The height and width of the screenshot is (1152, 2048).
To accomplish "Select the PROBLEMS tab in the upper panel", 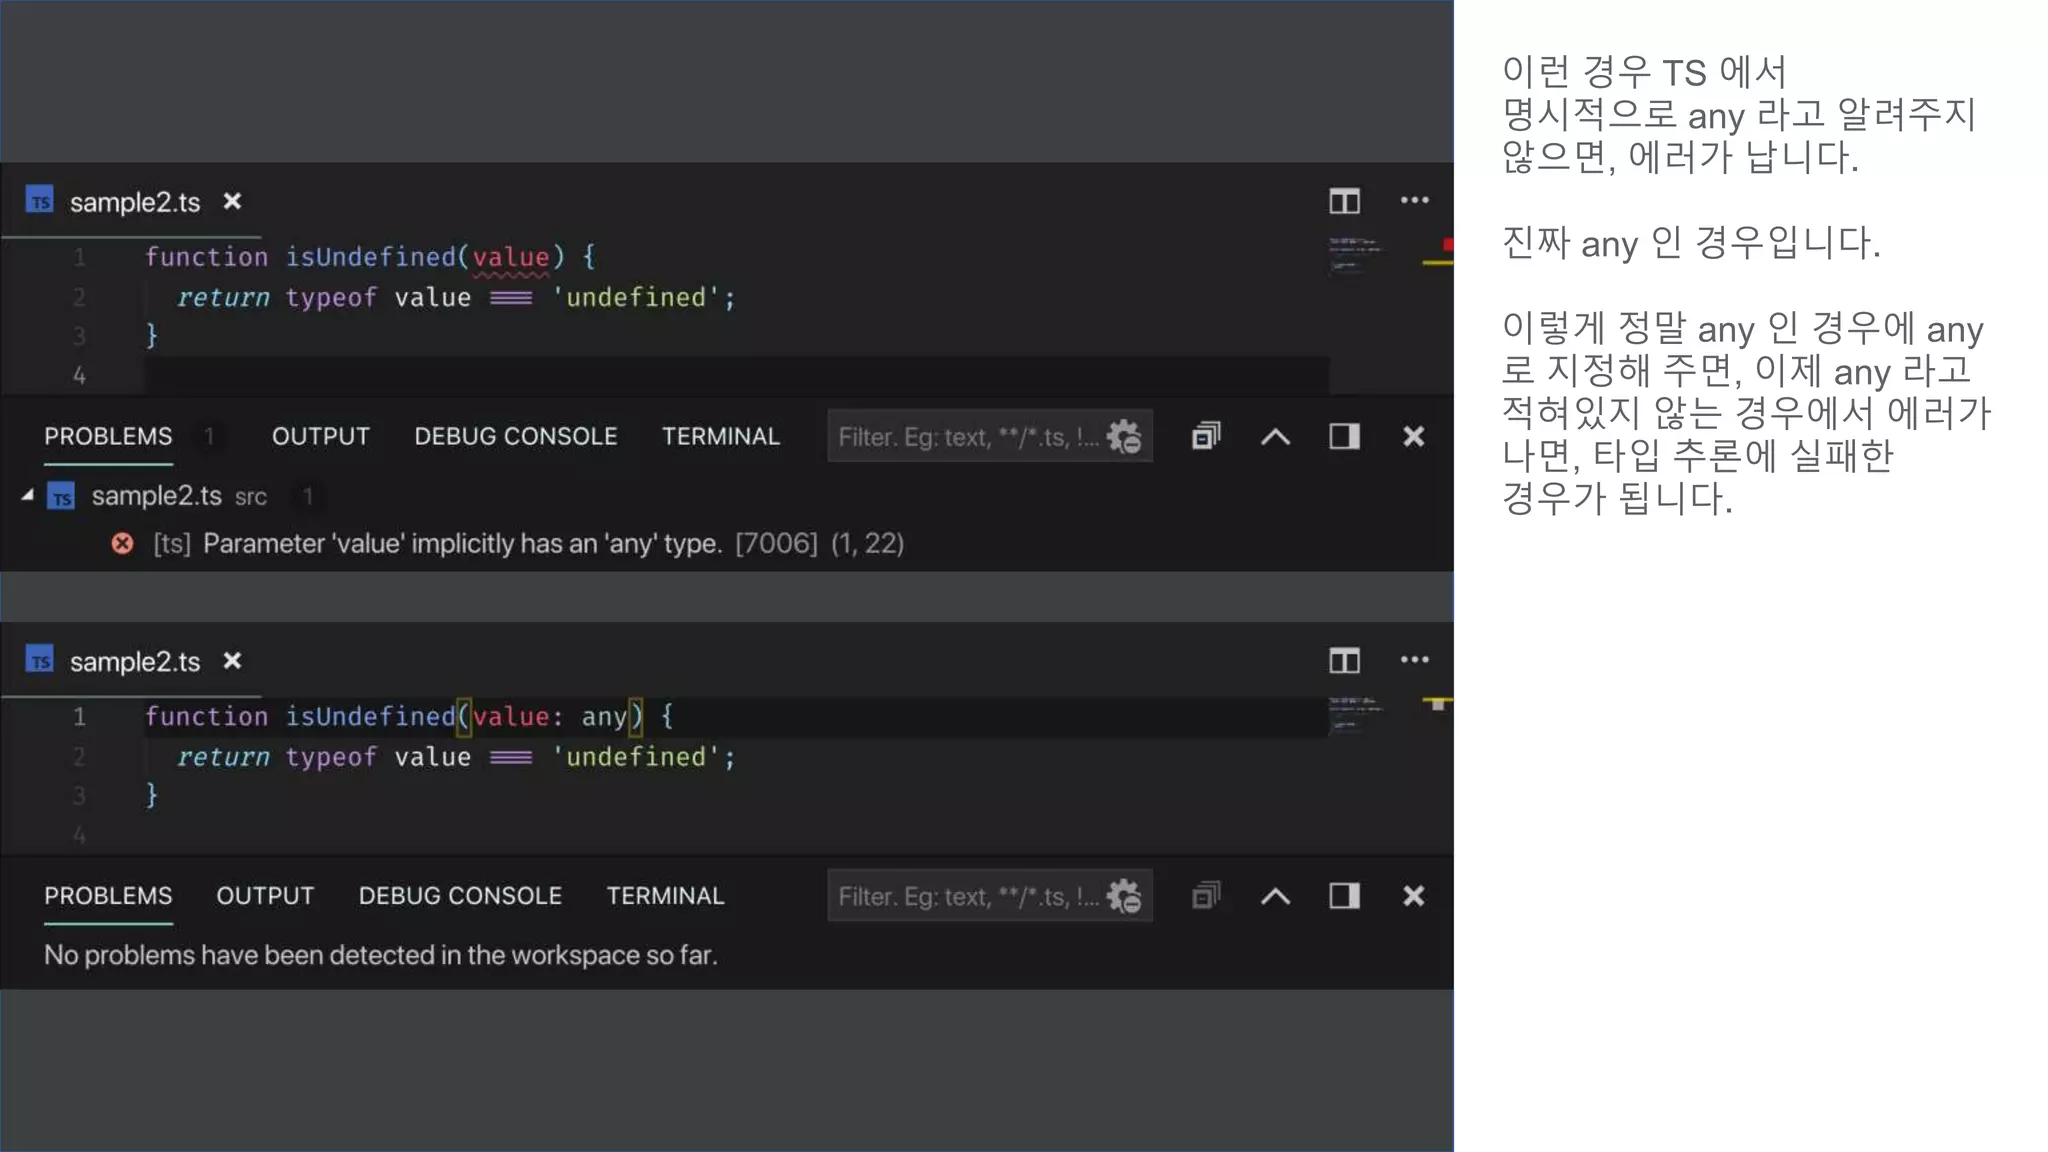I will tap(108, 436).
